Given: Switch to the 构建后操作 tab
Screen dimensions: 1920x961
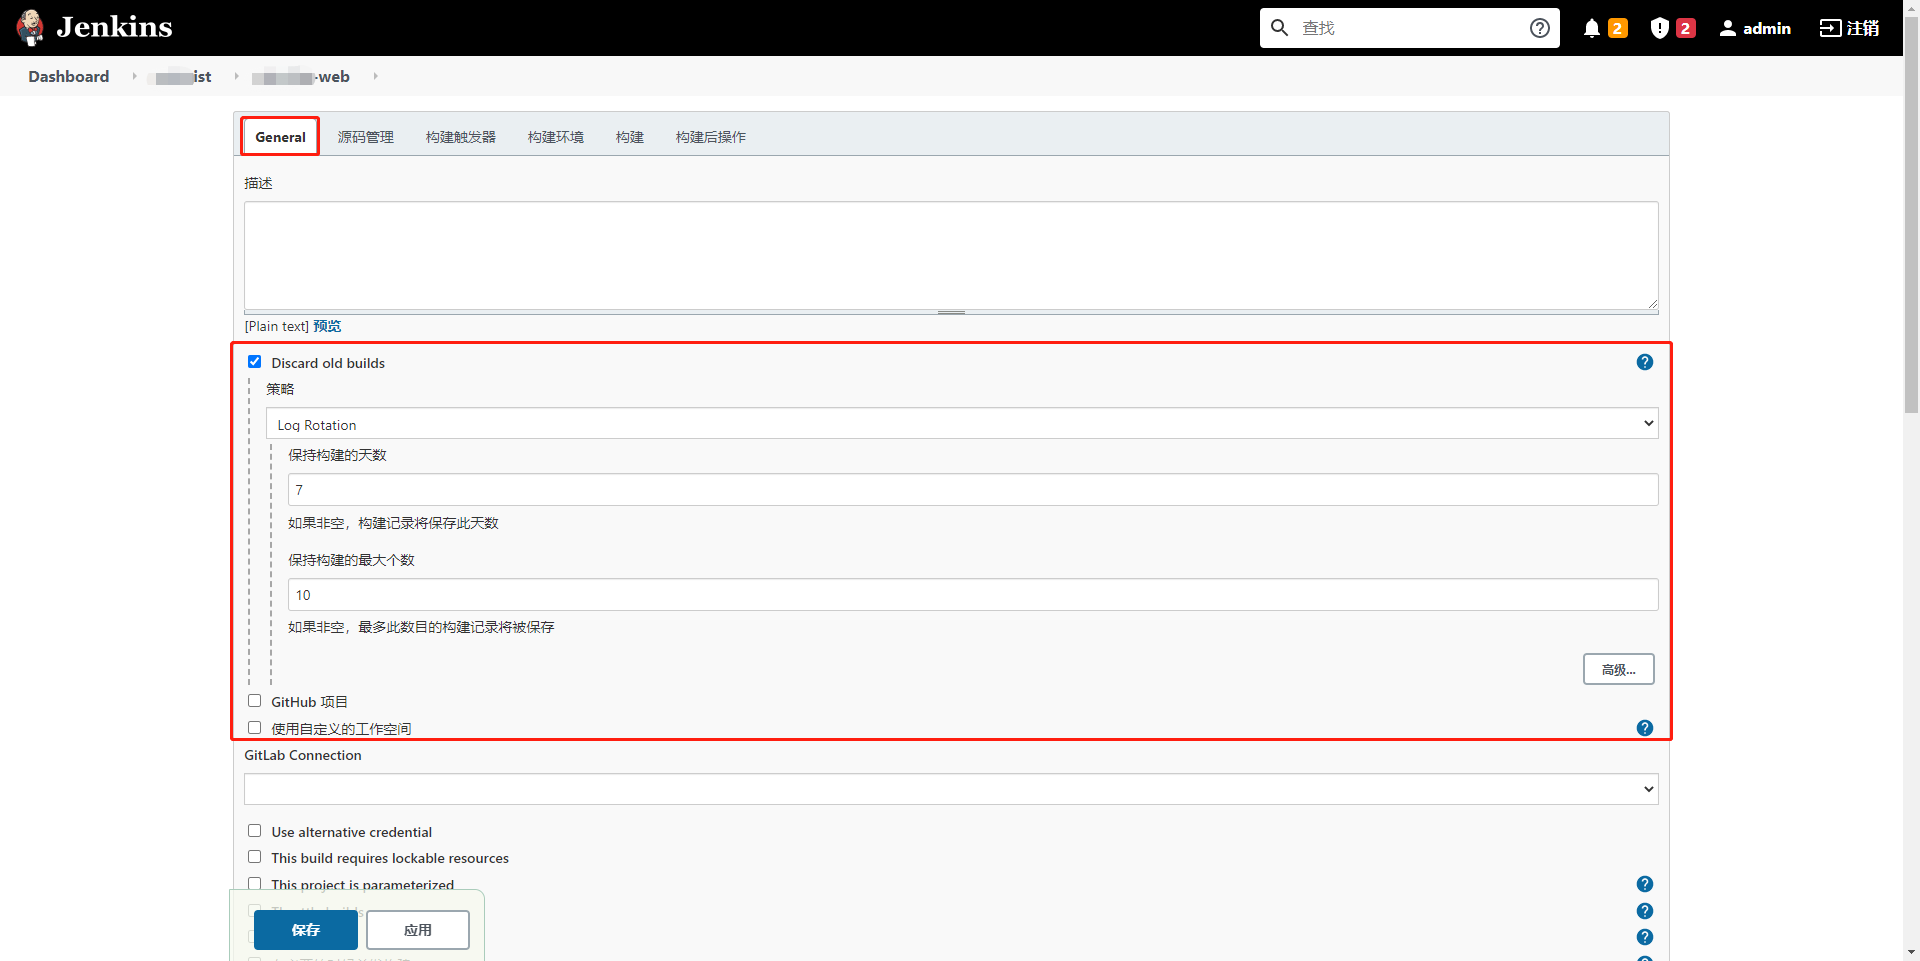Looking at the screenshot, I should click(711, 137).
